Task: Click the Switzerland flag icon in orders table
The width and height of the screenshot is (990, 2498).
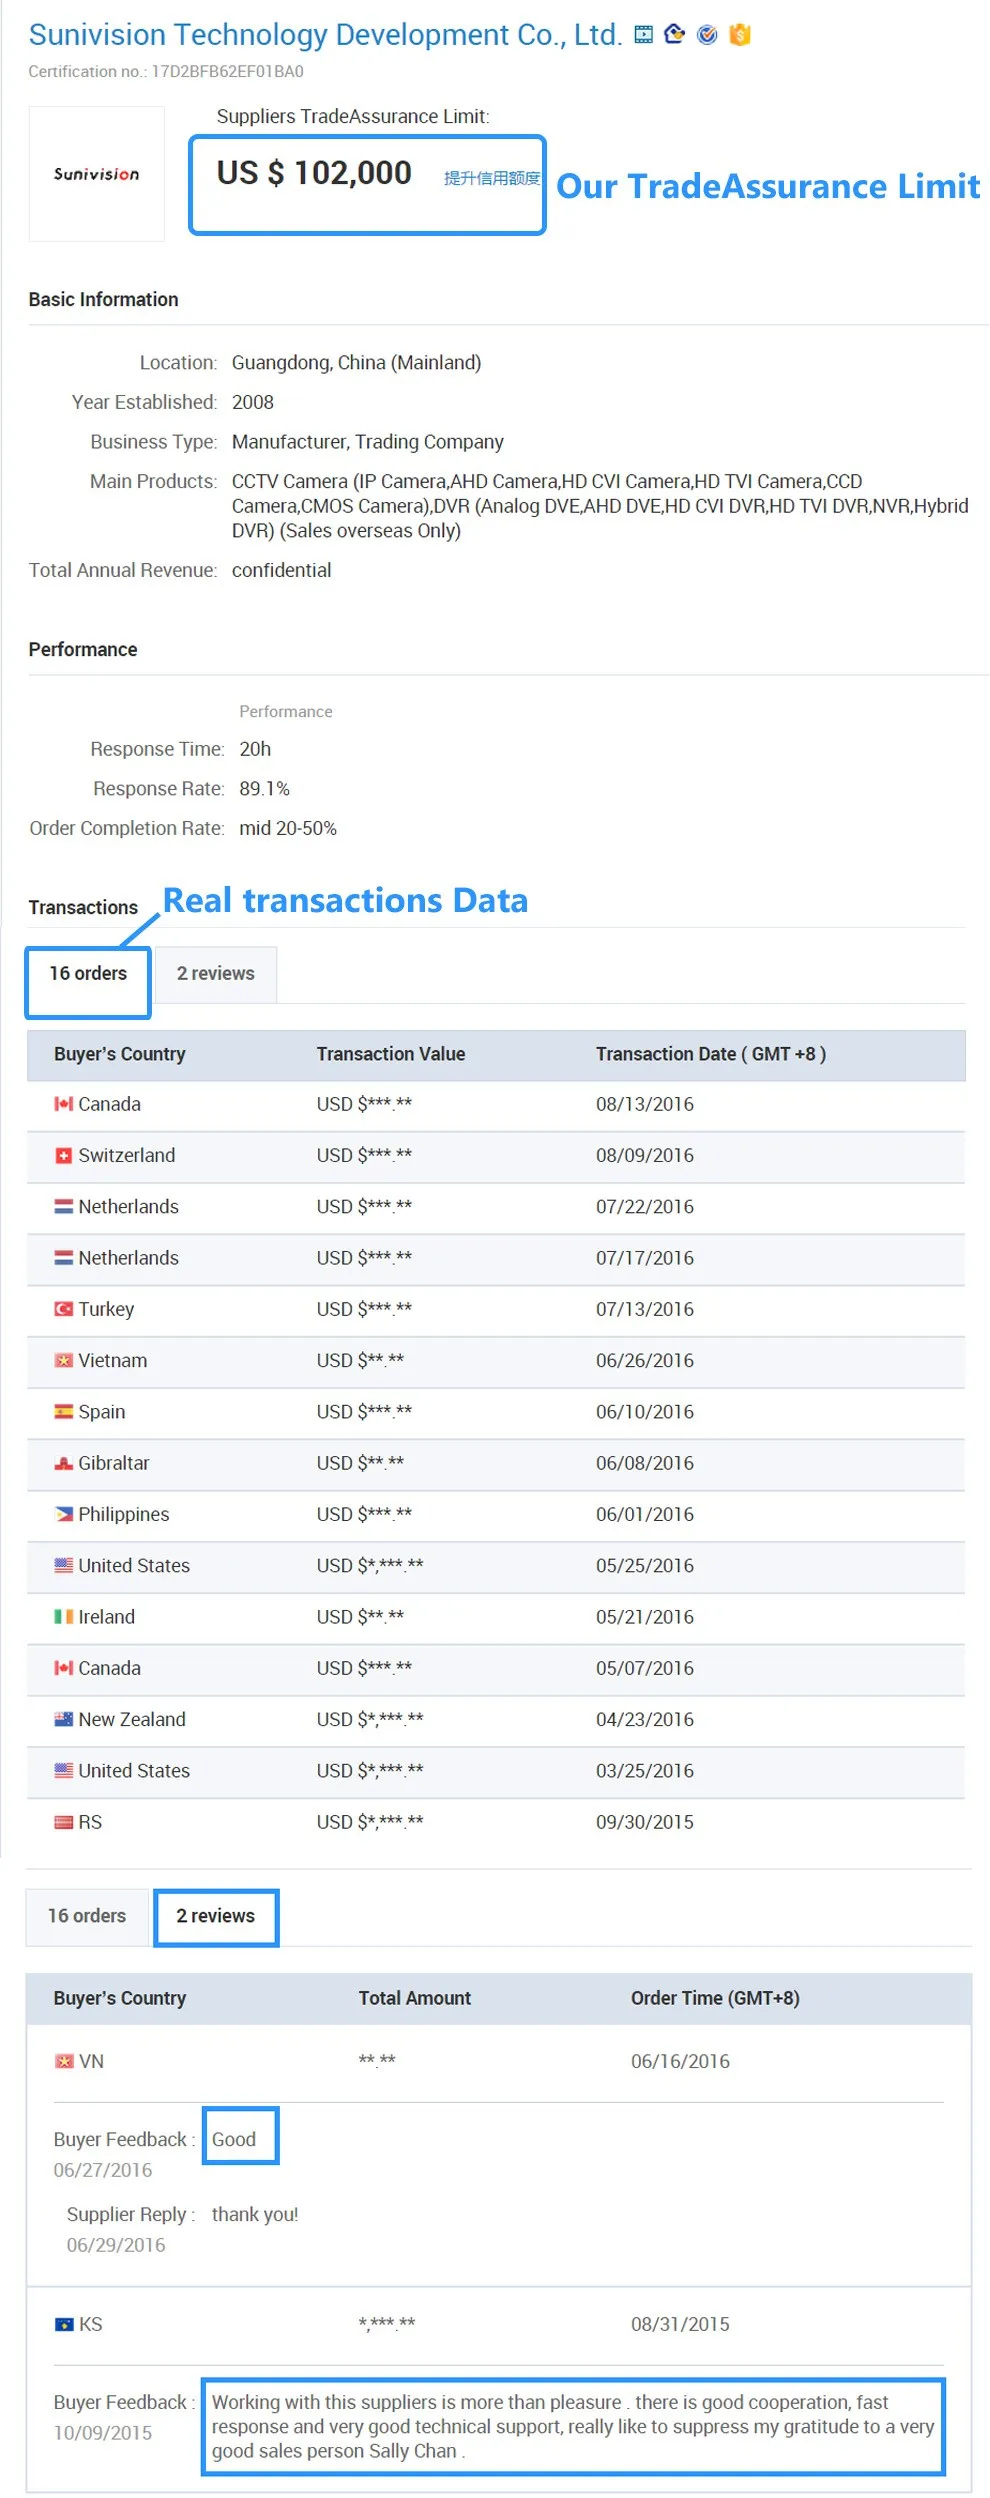Action: [x=63, y=1156]
